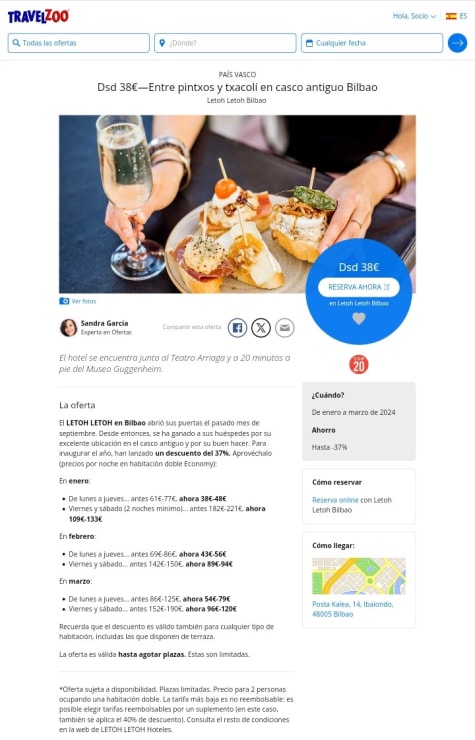The image size is (475, 740).
Task: Click Sandra García's profile photo
Action: [x=68, y=328]
